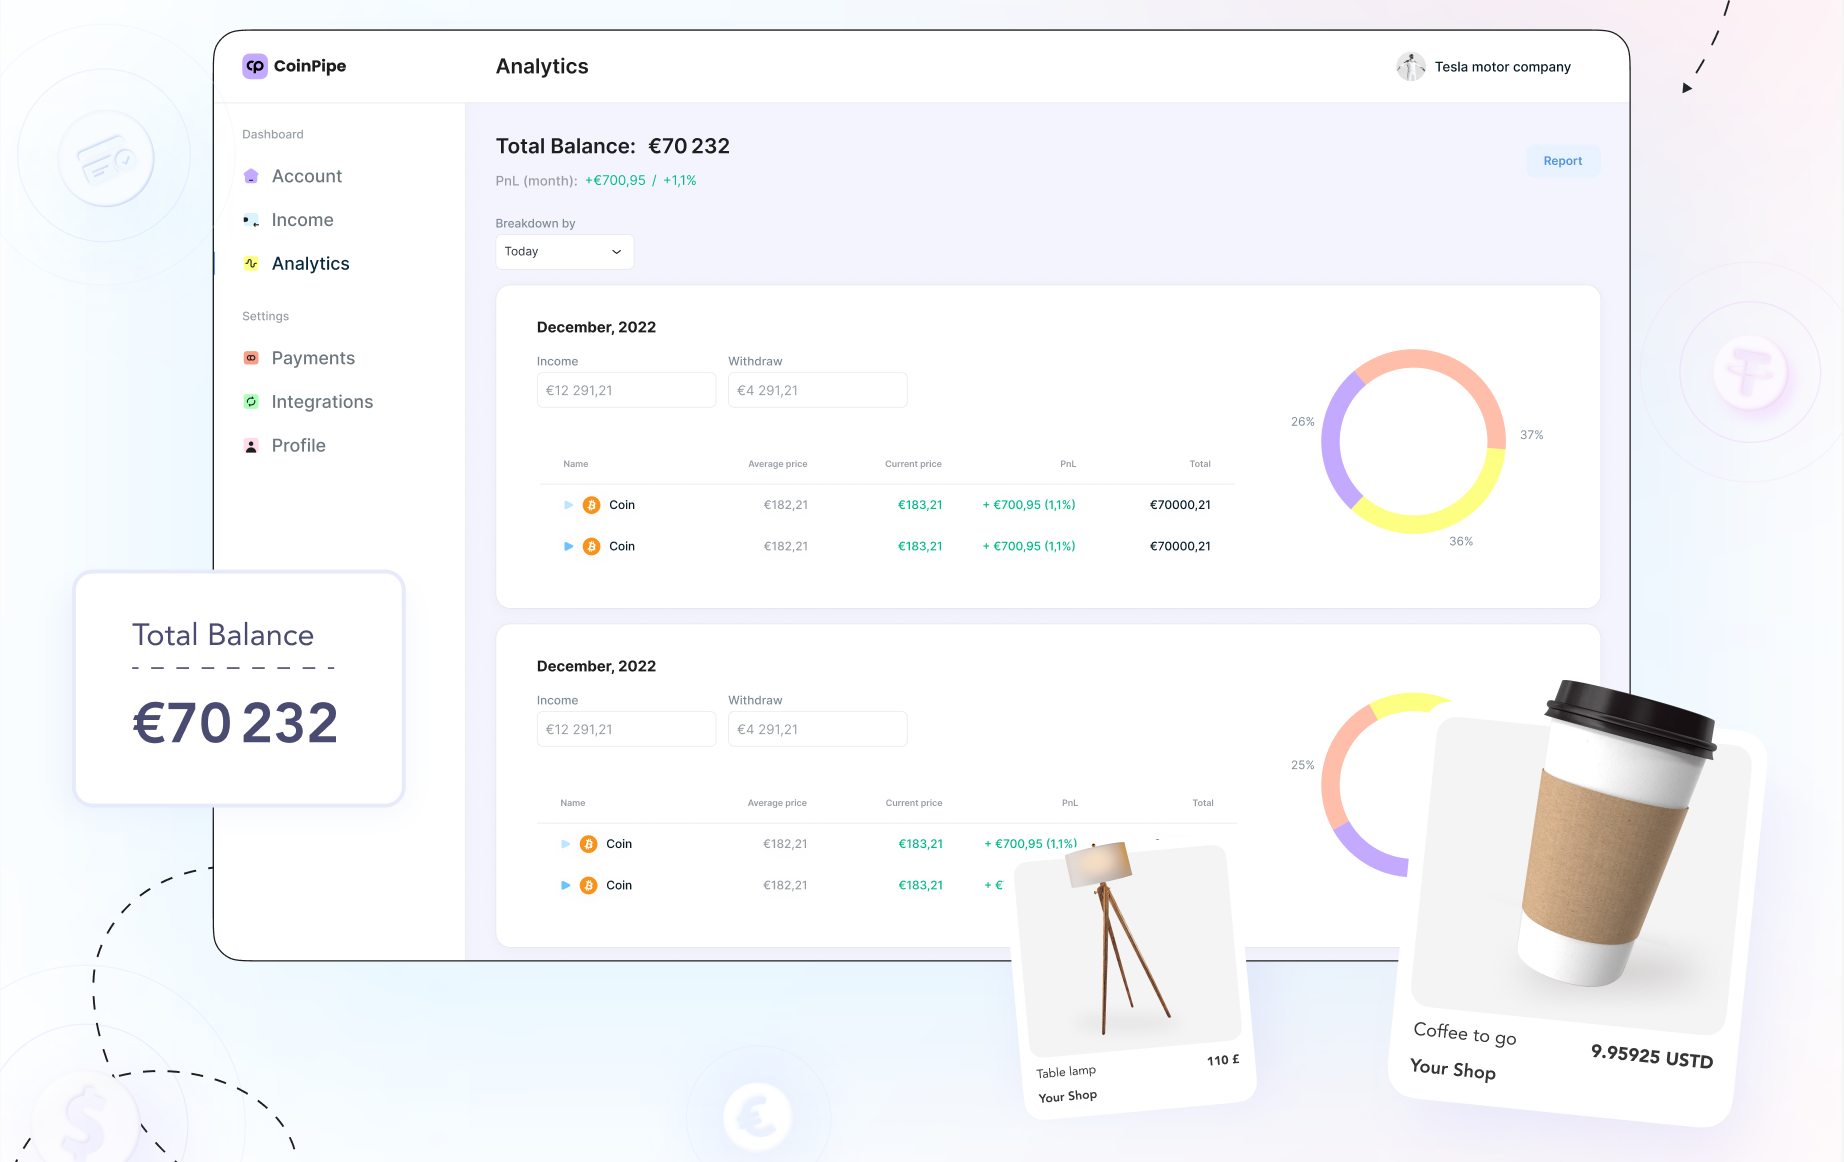Open the Profile settings

point(298,446)
